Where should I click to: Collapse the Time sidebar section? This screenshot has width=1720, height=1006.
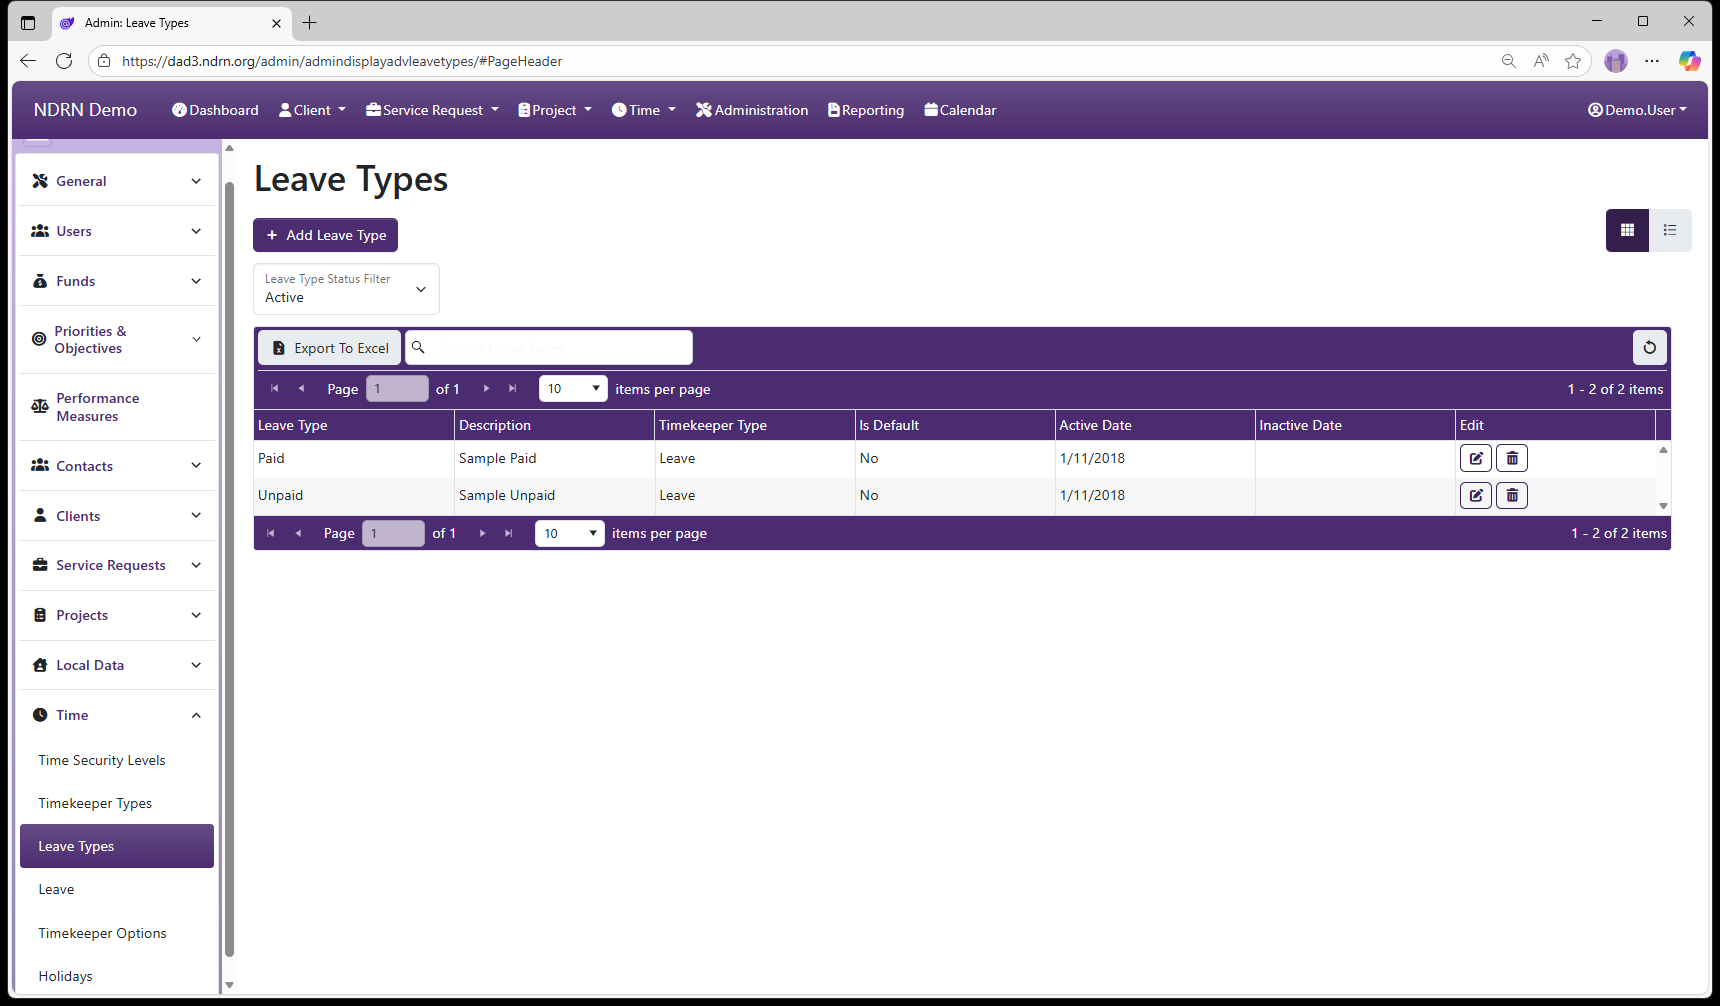[117, 715]
